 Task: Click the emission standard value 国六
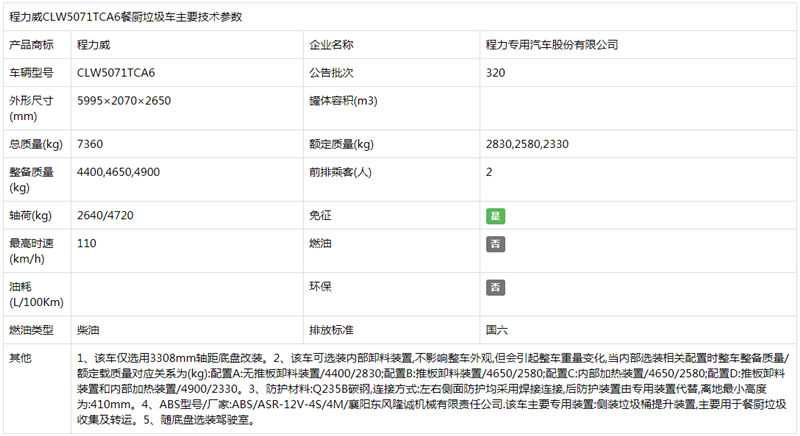(496, 329)
